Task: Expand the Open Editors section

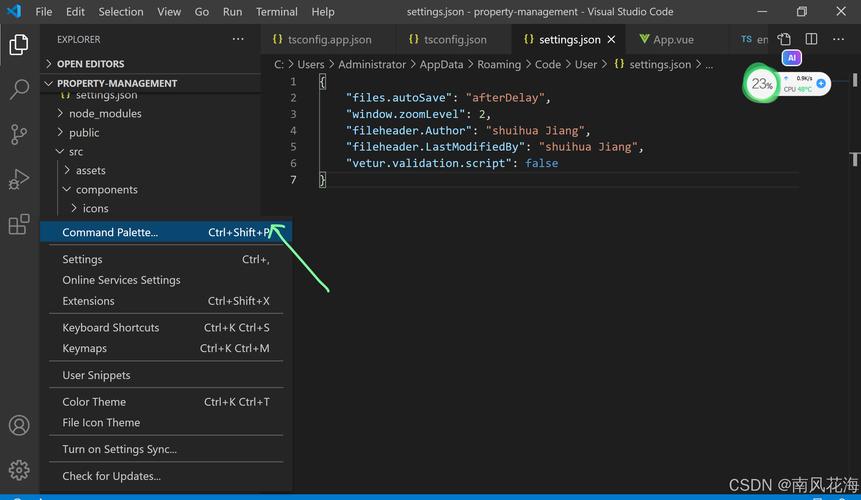Action: (150, 64)
